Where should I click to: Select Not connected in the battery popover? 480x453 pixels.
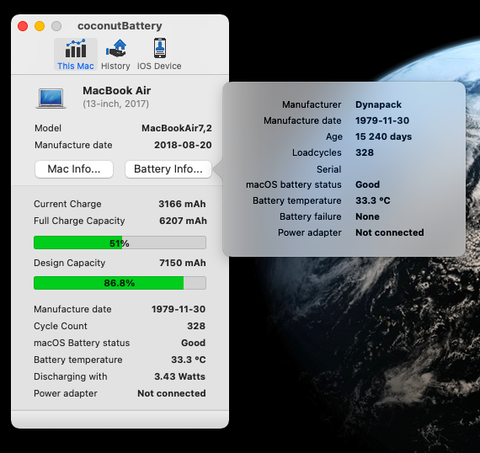pos(390,233)
